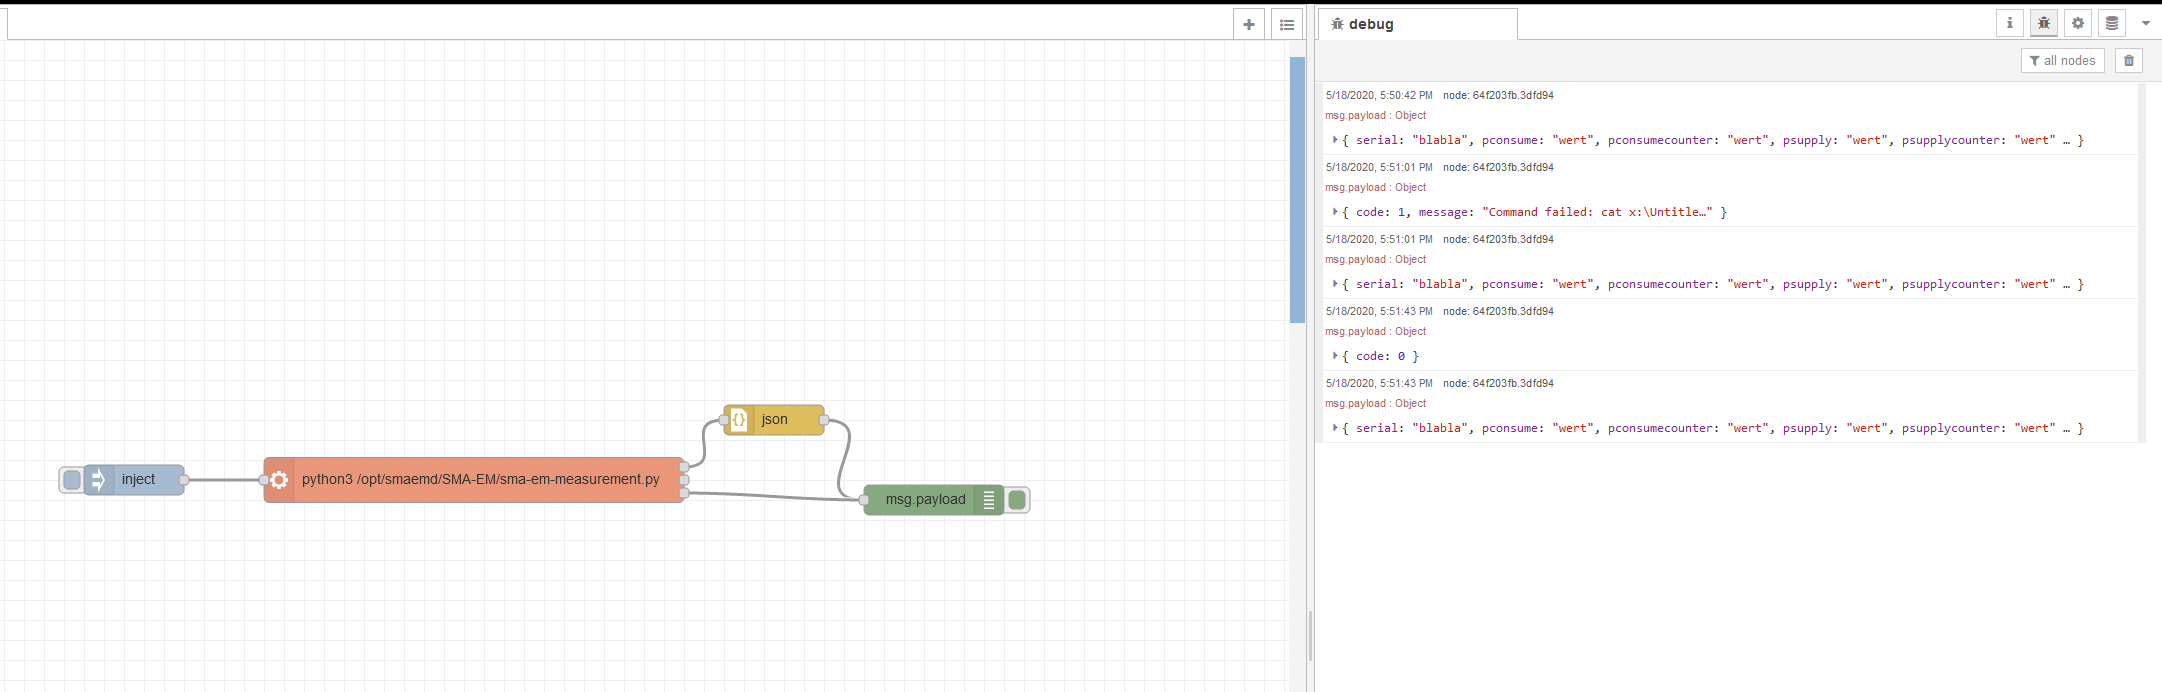The image size is (2162, 692).
Task: Select the python3 exec node gear icon
Action: coord(279,480)
